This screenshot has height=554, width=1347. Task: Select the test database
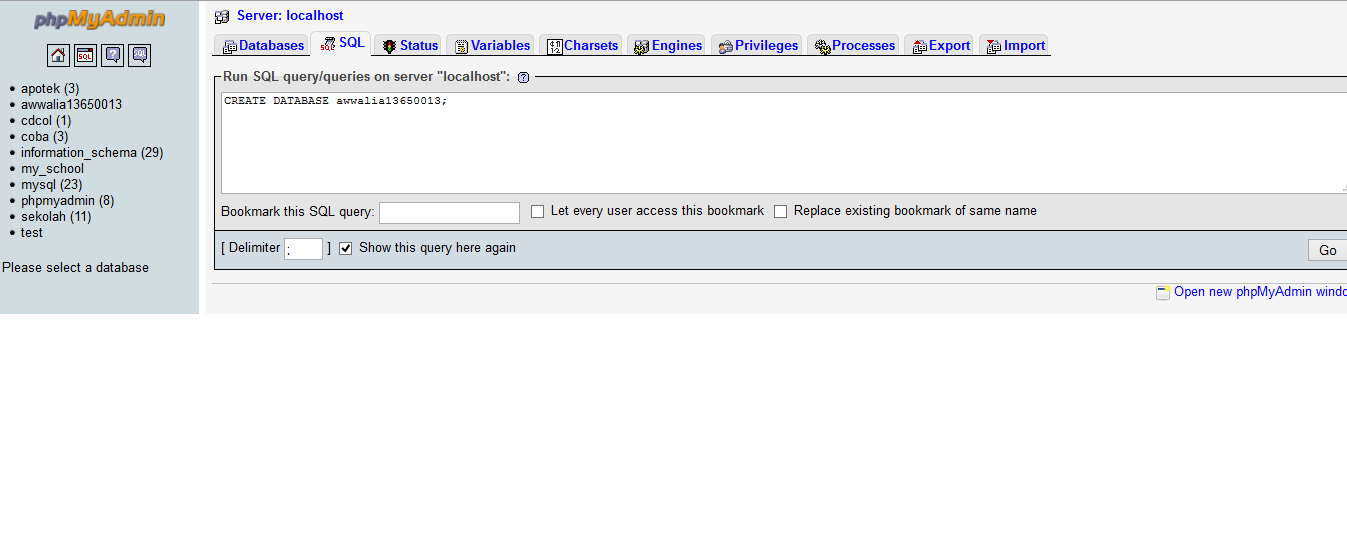(x=32, y=232)
